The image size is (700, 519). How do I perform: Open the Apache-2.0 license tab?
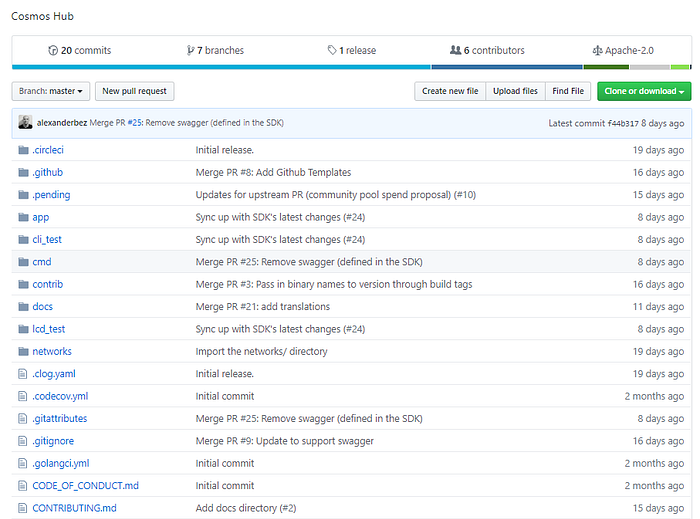[x=623, y=50]
